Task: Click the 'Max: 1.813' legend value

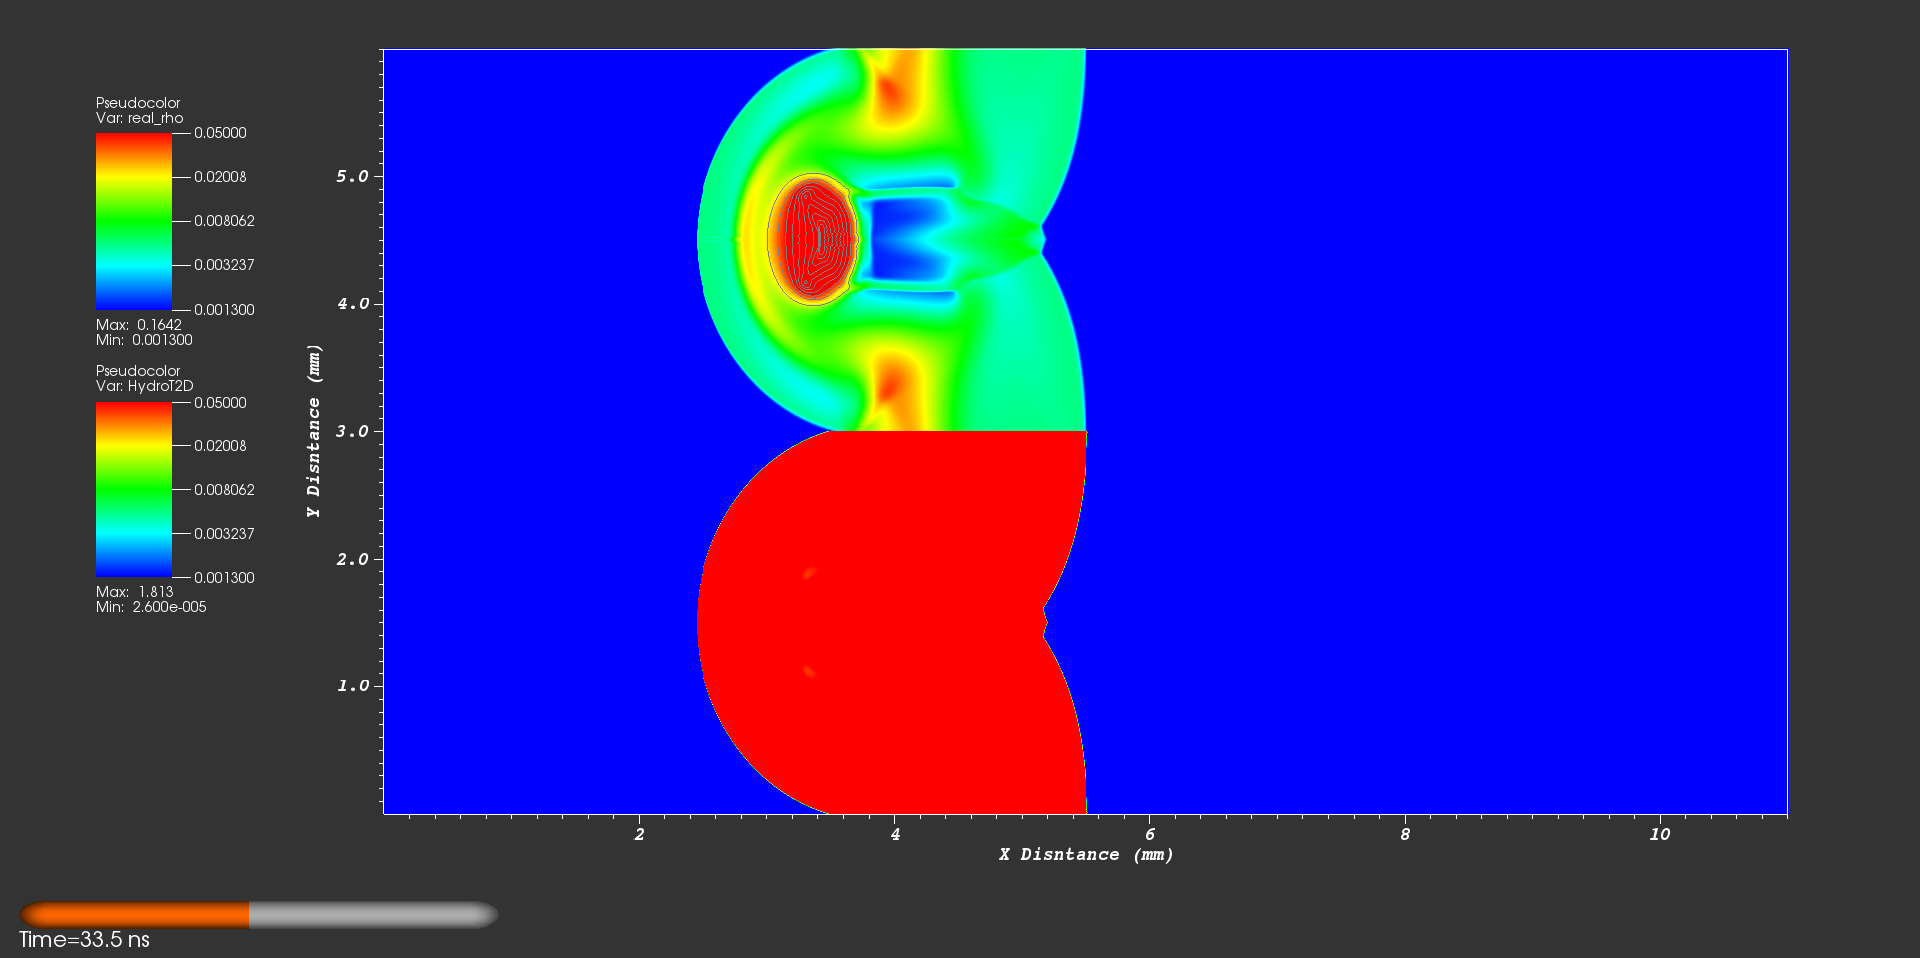Action: point(134,592)
